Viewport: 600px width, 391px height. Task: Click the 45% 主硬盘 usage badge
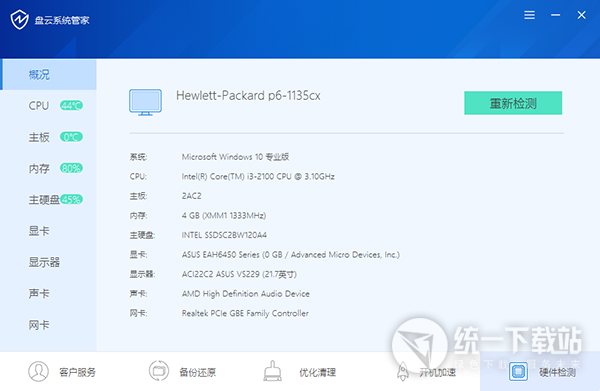tap(71, 200)
